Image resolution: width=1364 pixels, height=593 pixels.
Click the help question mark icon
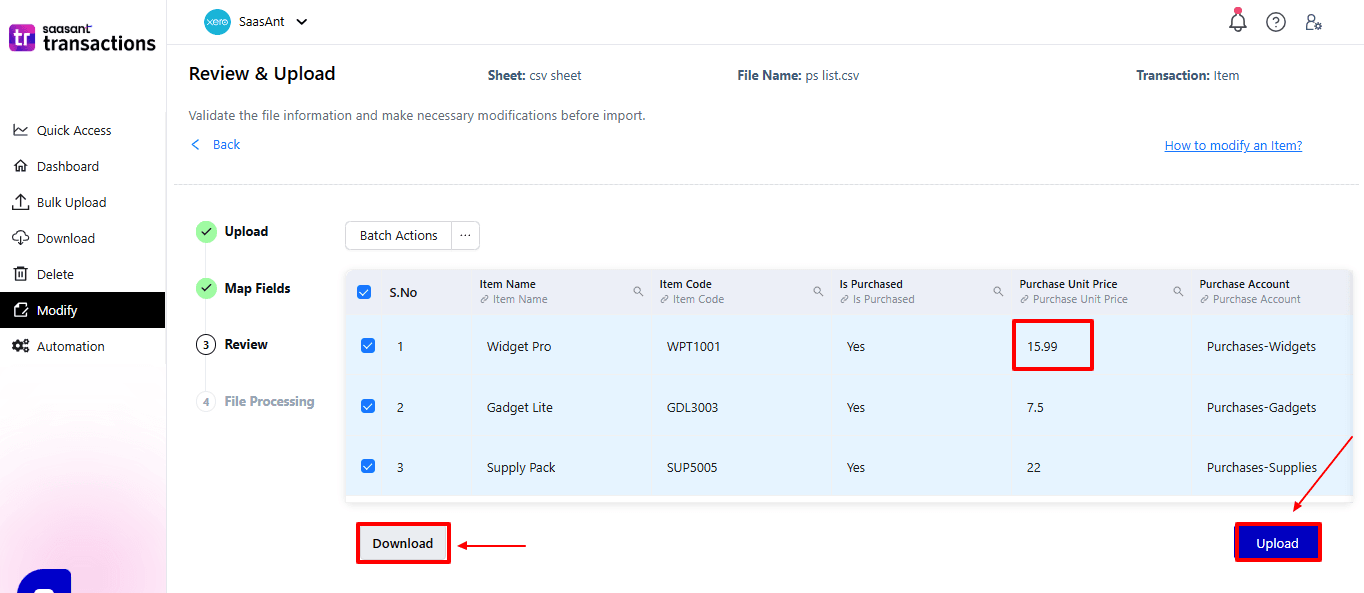point(1276,22)
